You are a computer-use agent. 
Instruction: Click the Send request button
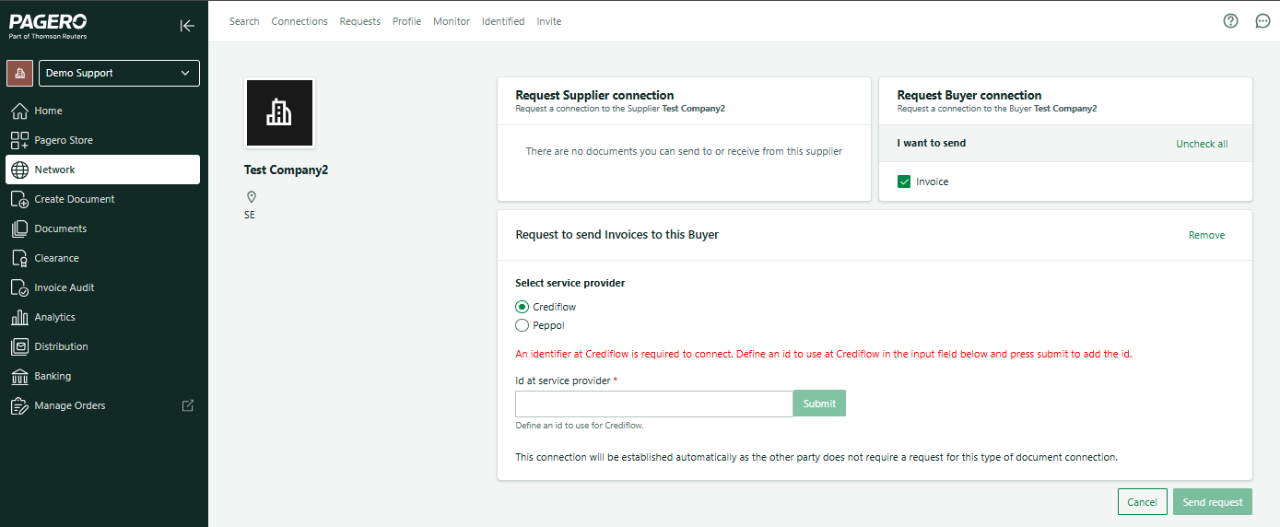point(1212,502)
